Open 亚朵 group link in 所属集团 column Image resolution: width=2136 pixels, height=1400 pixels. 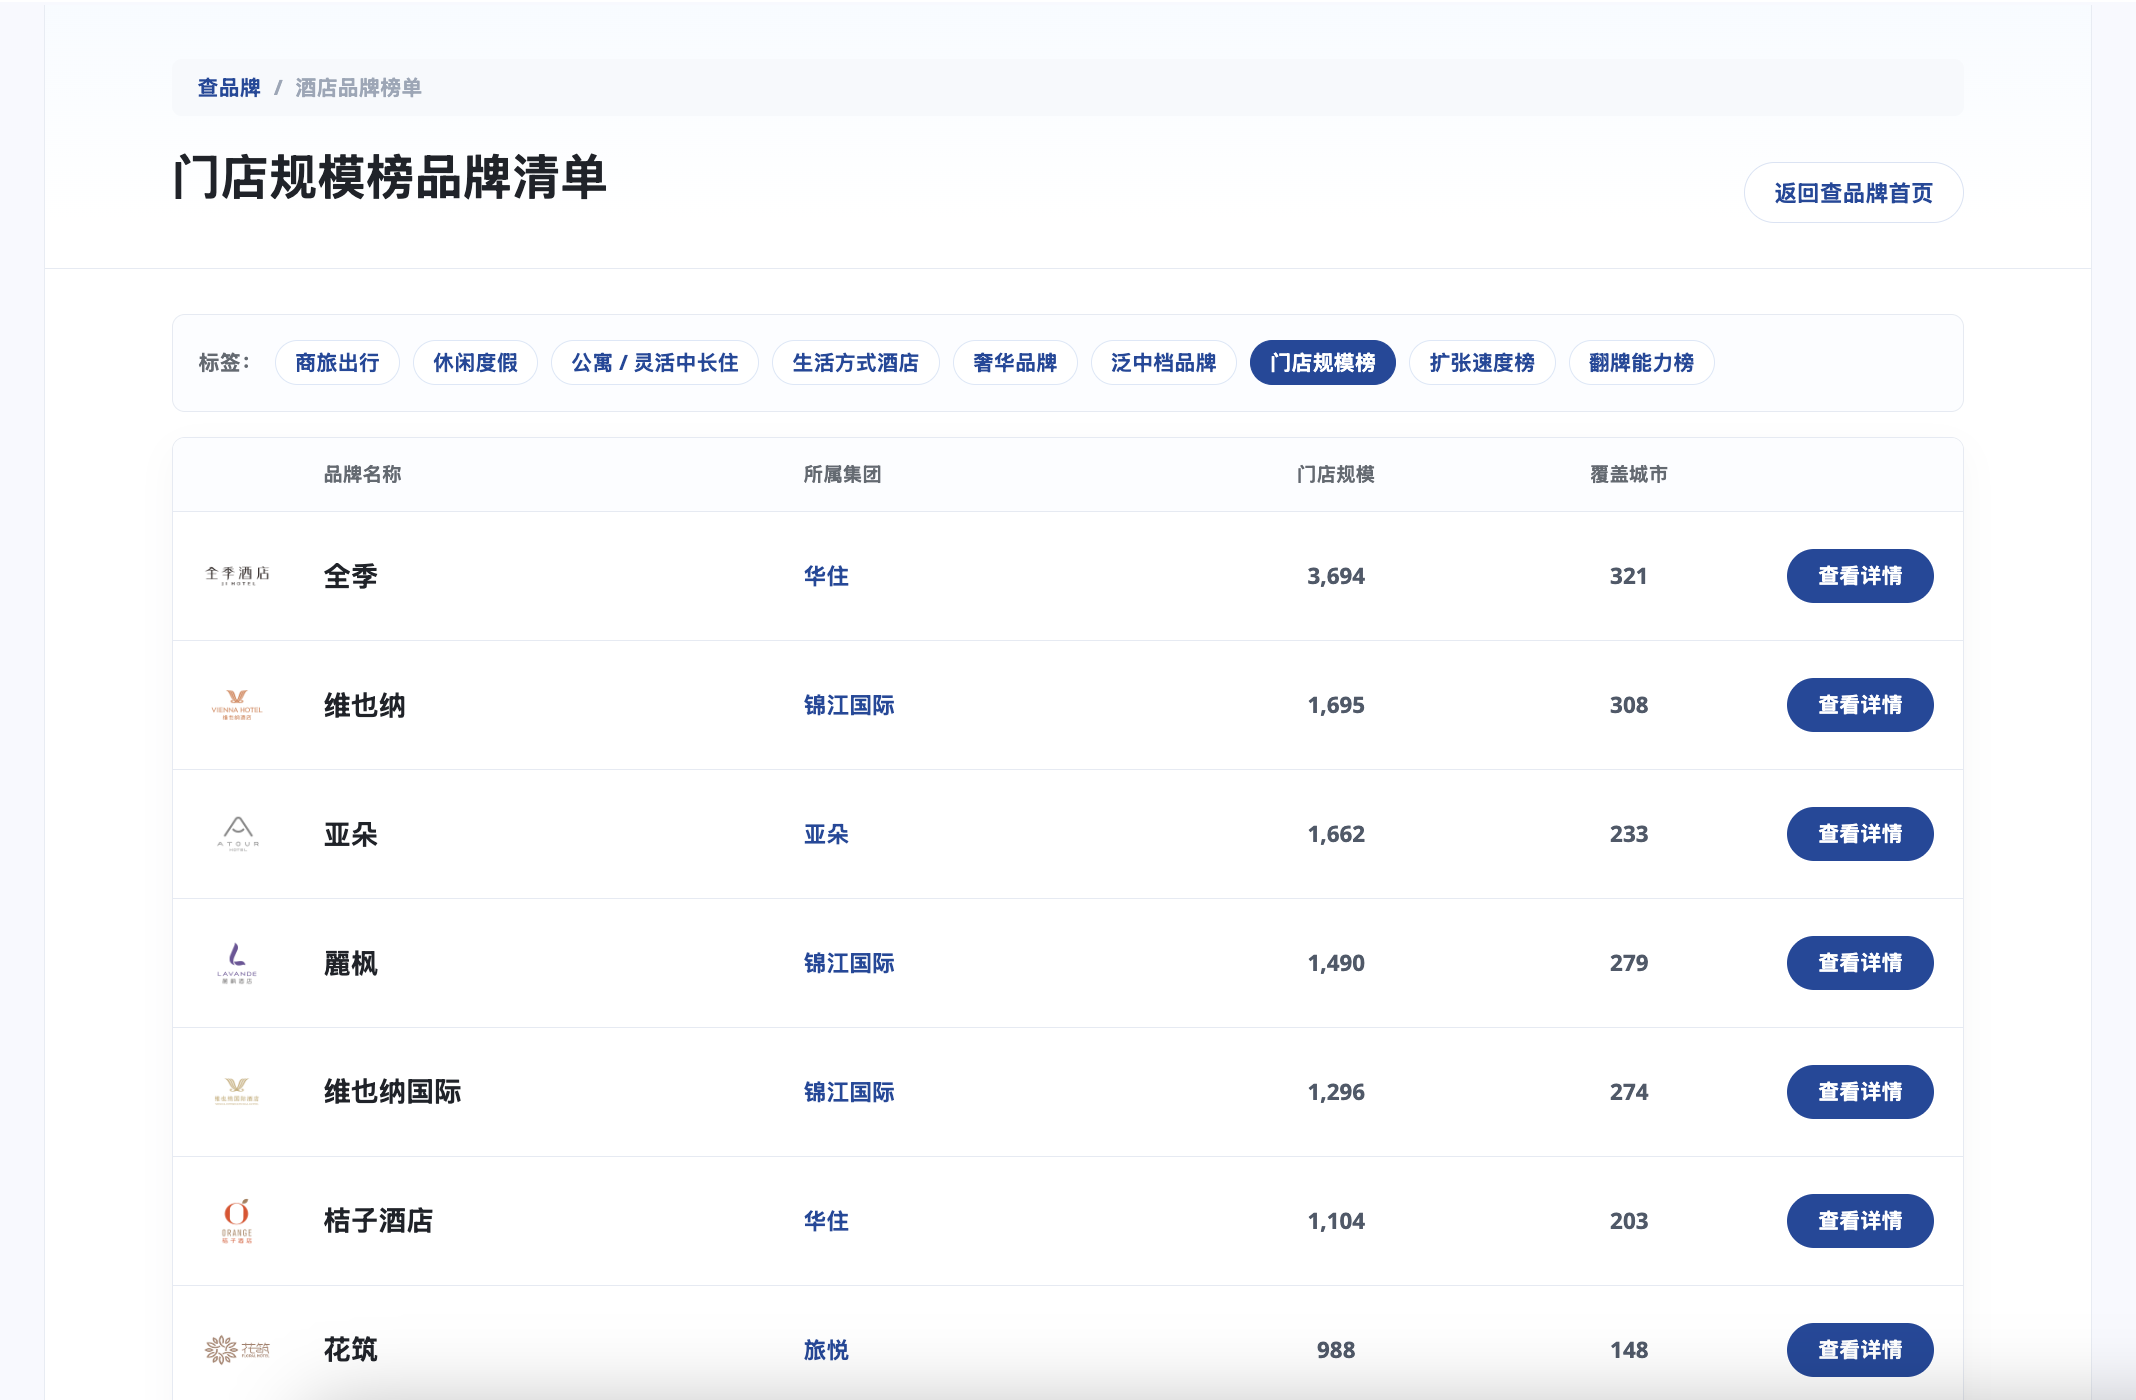[826, 834]
